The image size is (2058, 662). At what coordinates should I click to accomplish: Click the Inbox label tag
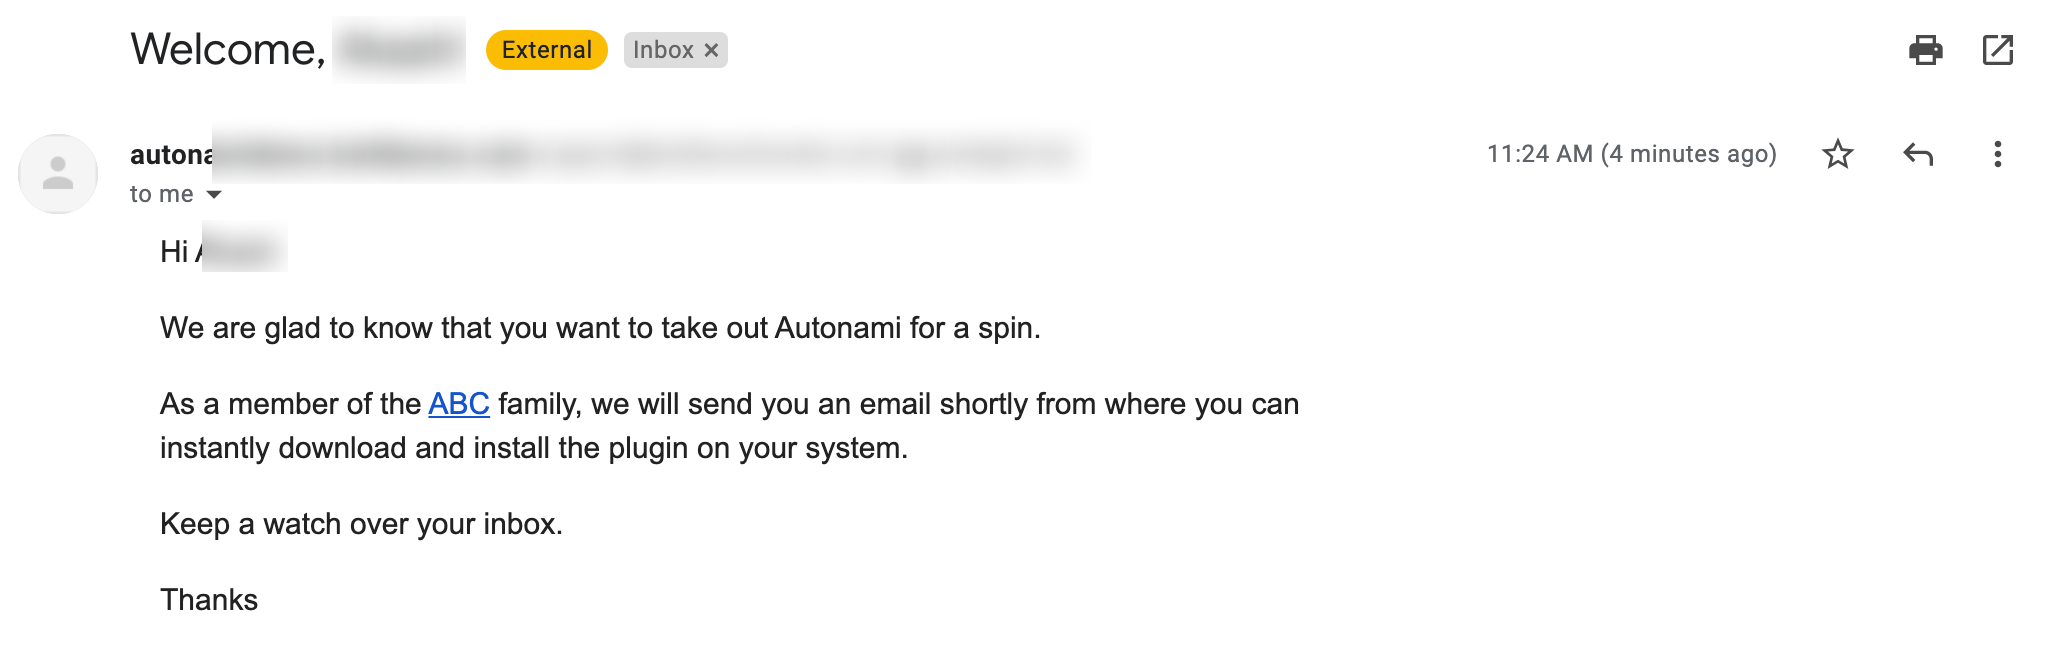(663, 50)
